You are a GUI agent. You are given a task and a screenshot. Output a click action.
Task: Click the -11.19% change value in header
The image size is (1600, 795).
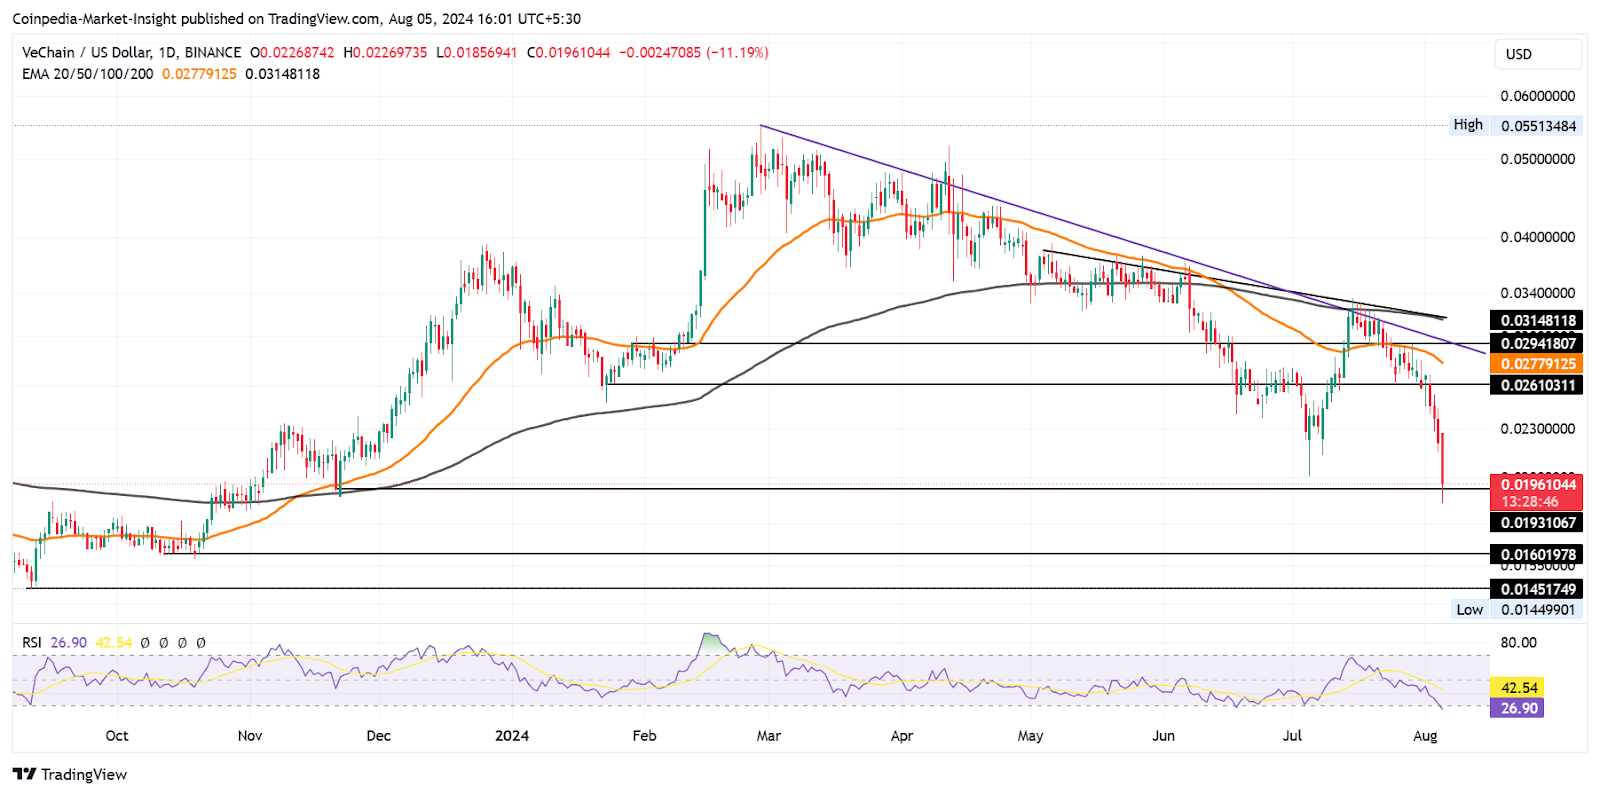point(738,52)
